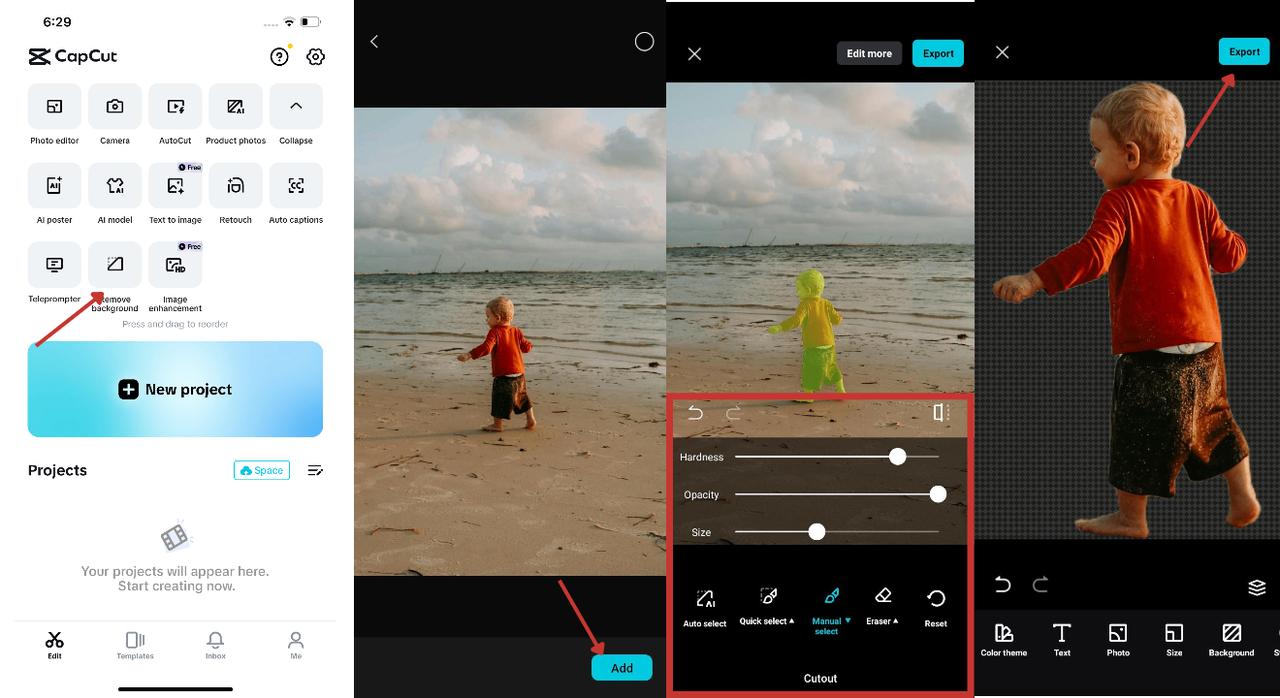Export from the cutout screen

coord(938,54)
